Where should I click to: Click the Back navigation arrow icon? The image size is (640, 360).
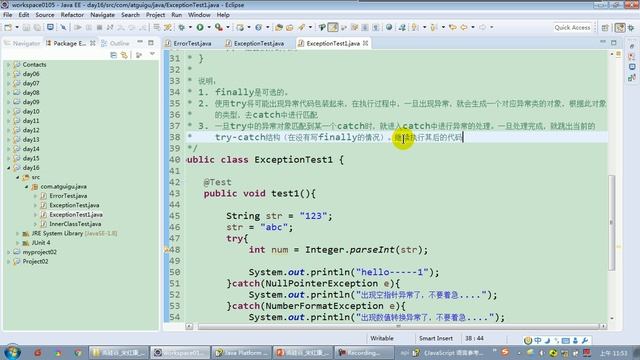pyautogui.click(x=464, y=27)
